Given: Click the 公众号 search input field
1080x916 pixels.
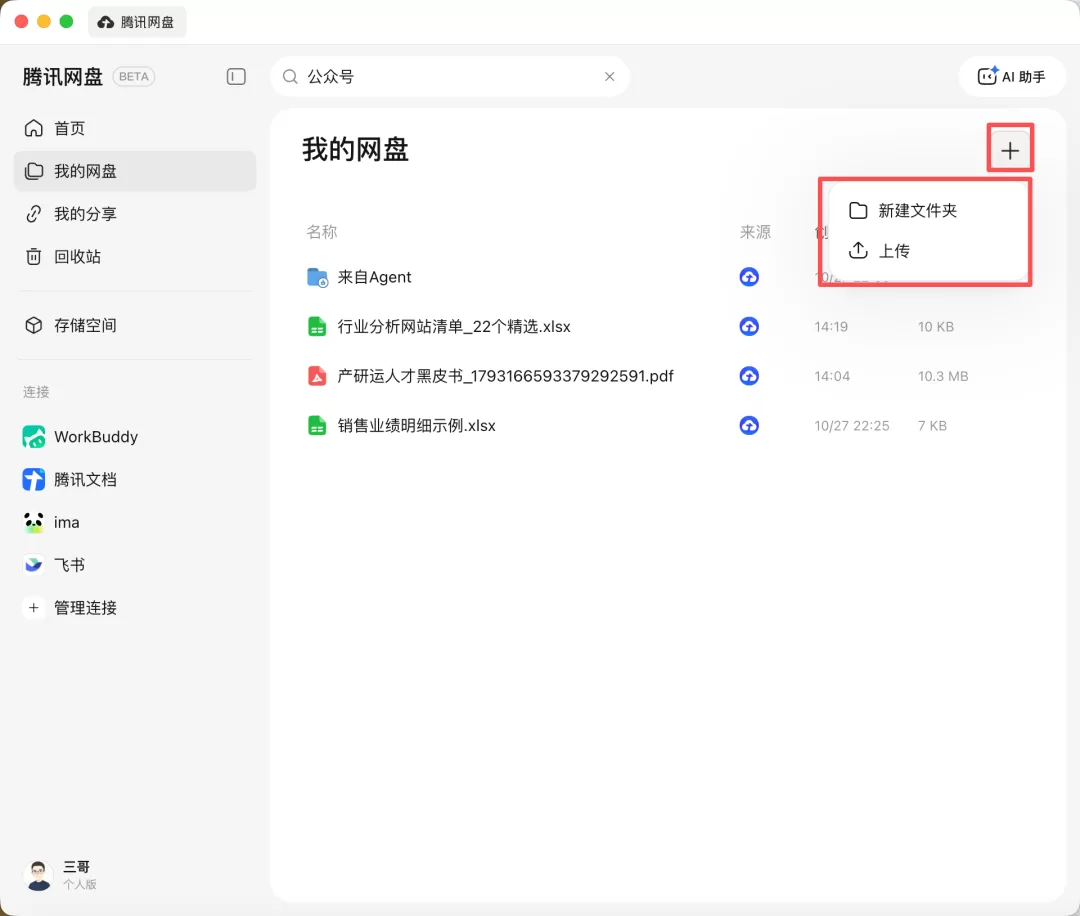Looking at the screenshot, I should 450,76.
